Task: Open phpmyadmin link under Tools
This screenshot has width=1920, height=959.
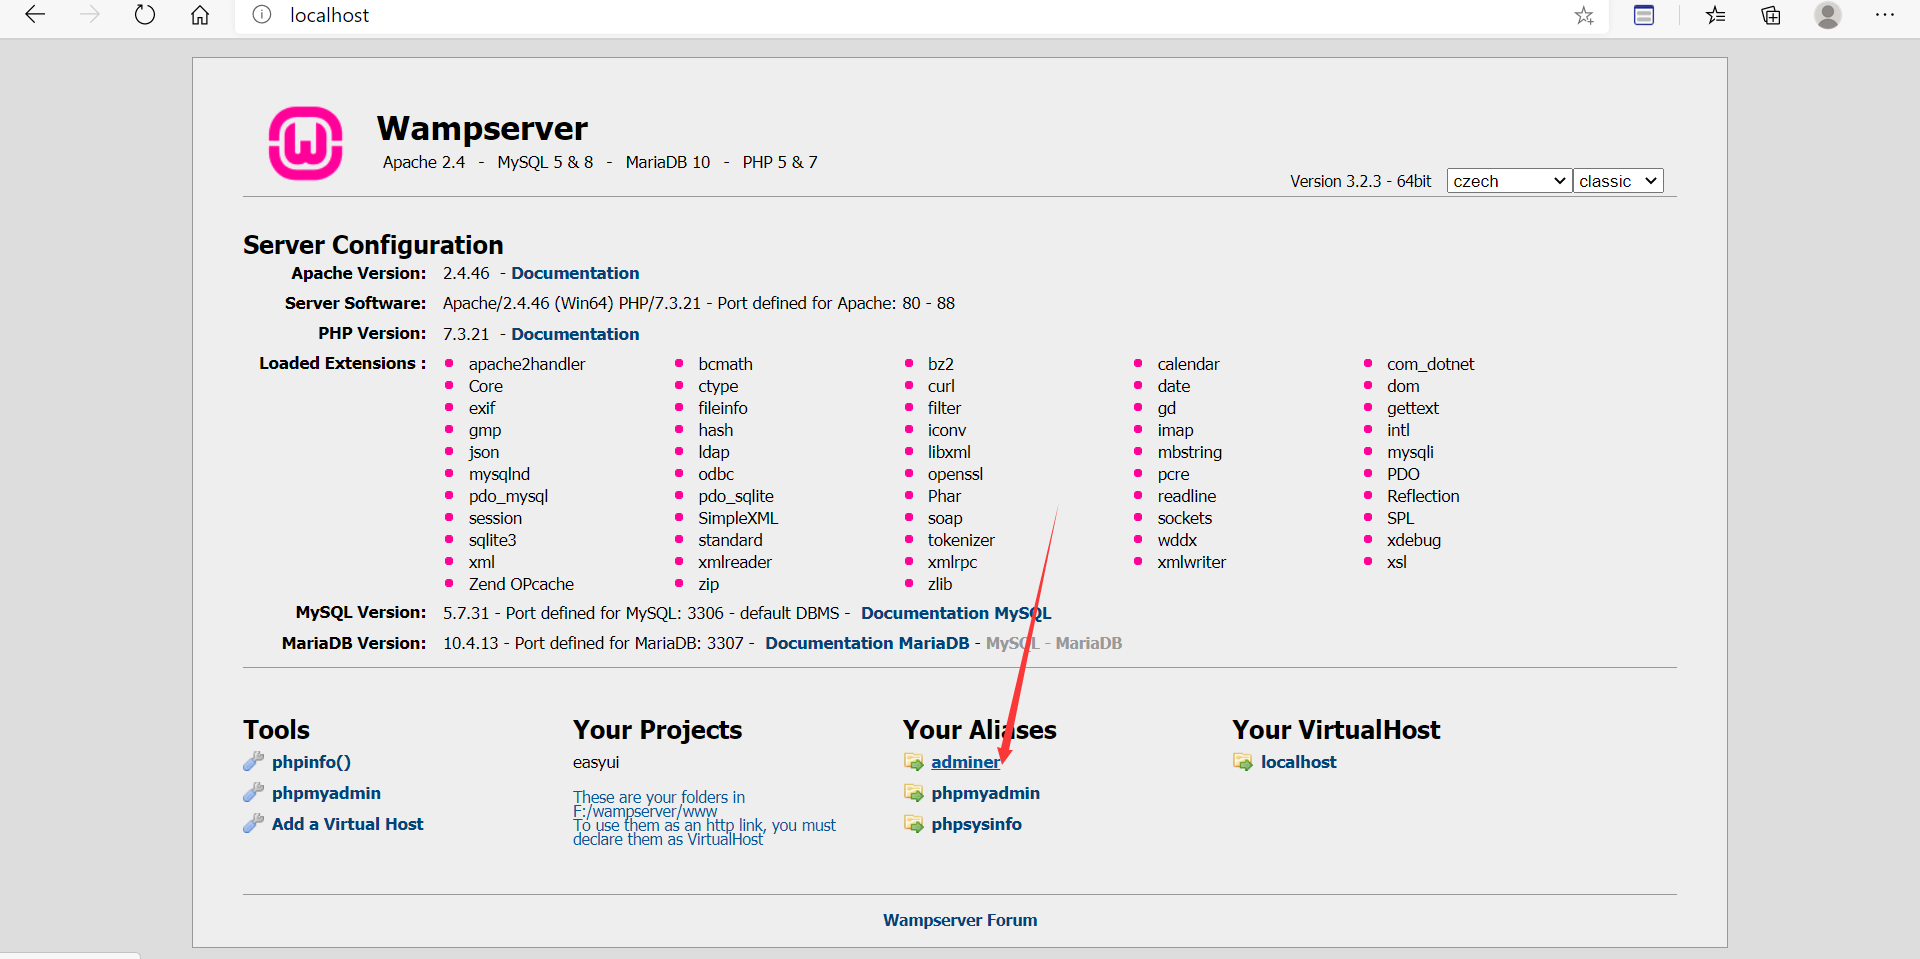Action: click(326, 793)
